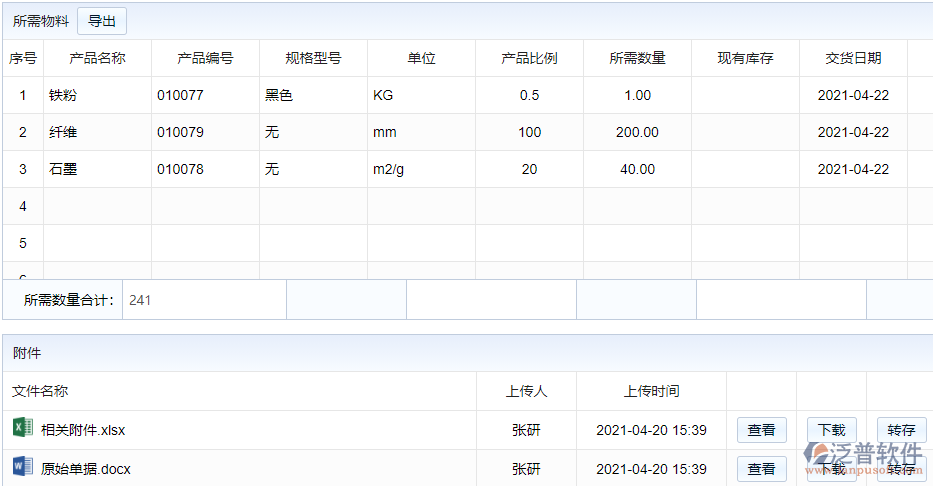This screenshot has height=486, width=933.
Task: Click the 规格型号 column header
Action: pos(313,58)
